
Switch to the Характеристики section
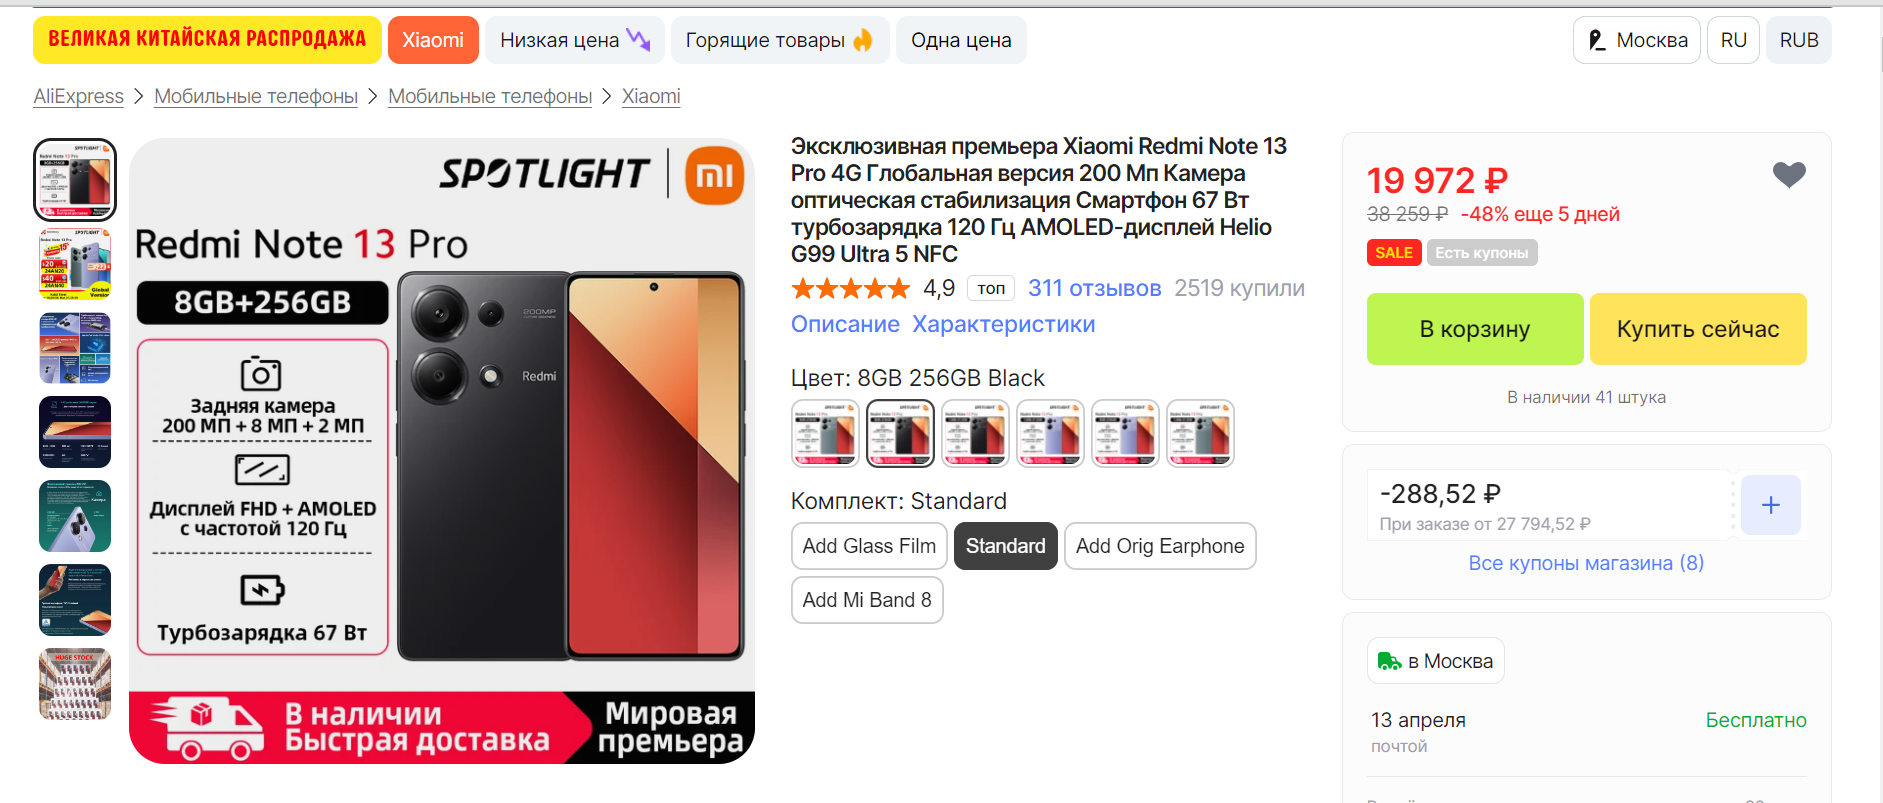click(1003, 324)
